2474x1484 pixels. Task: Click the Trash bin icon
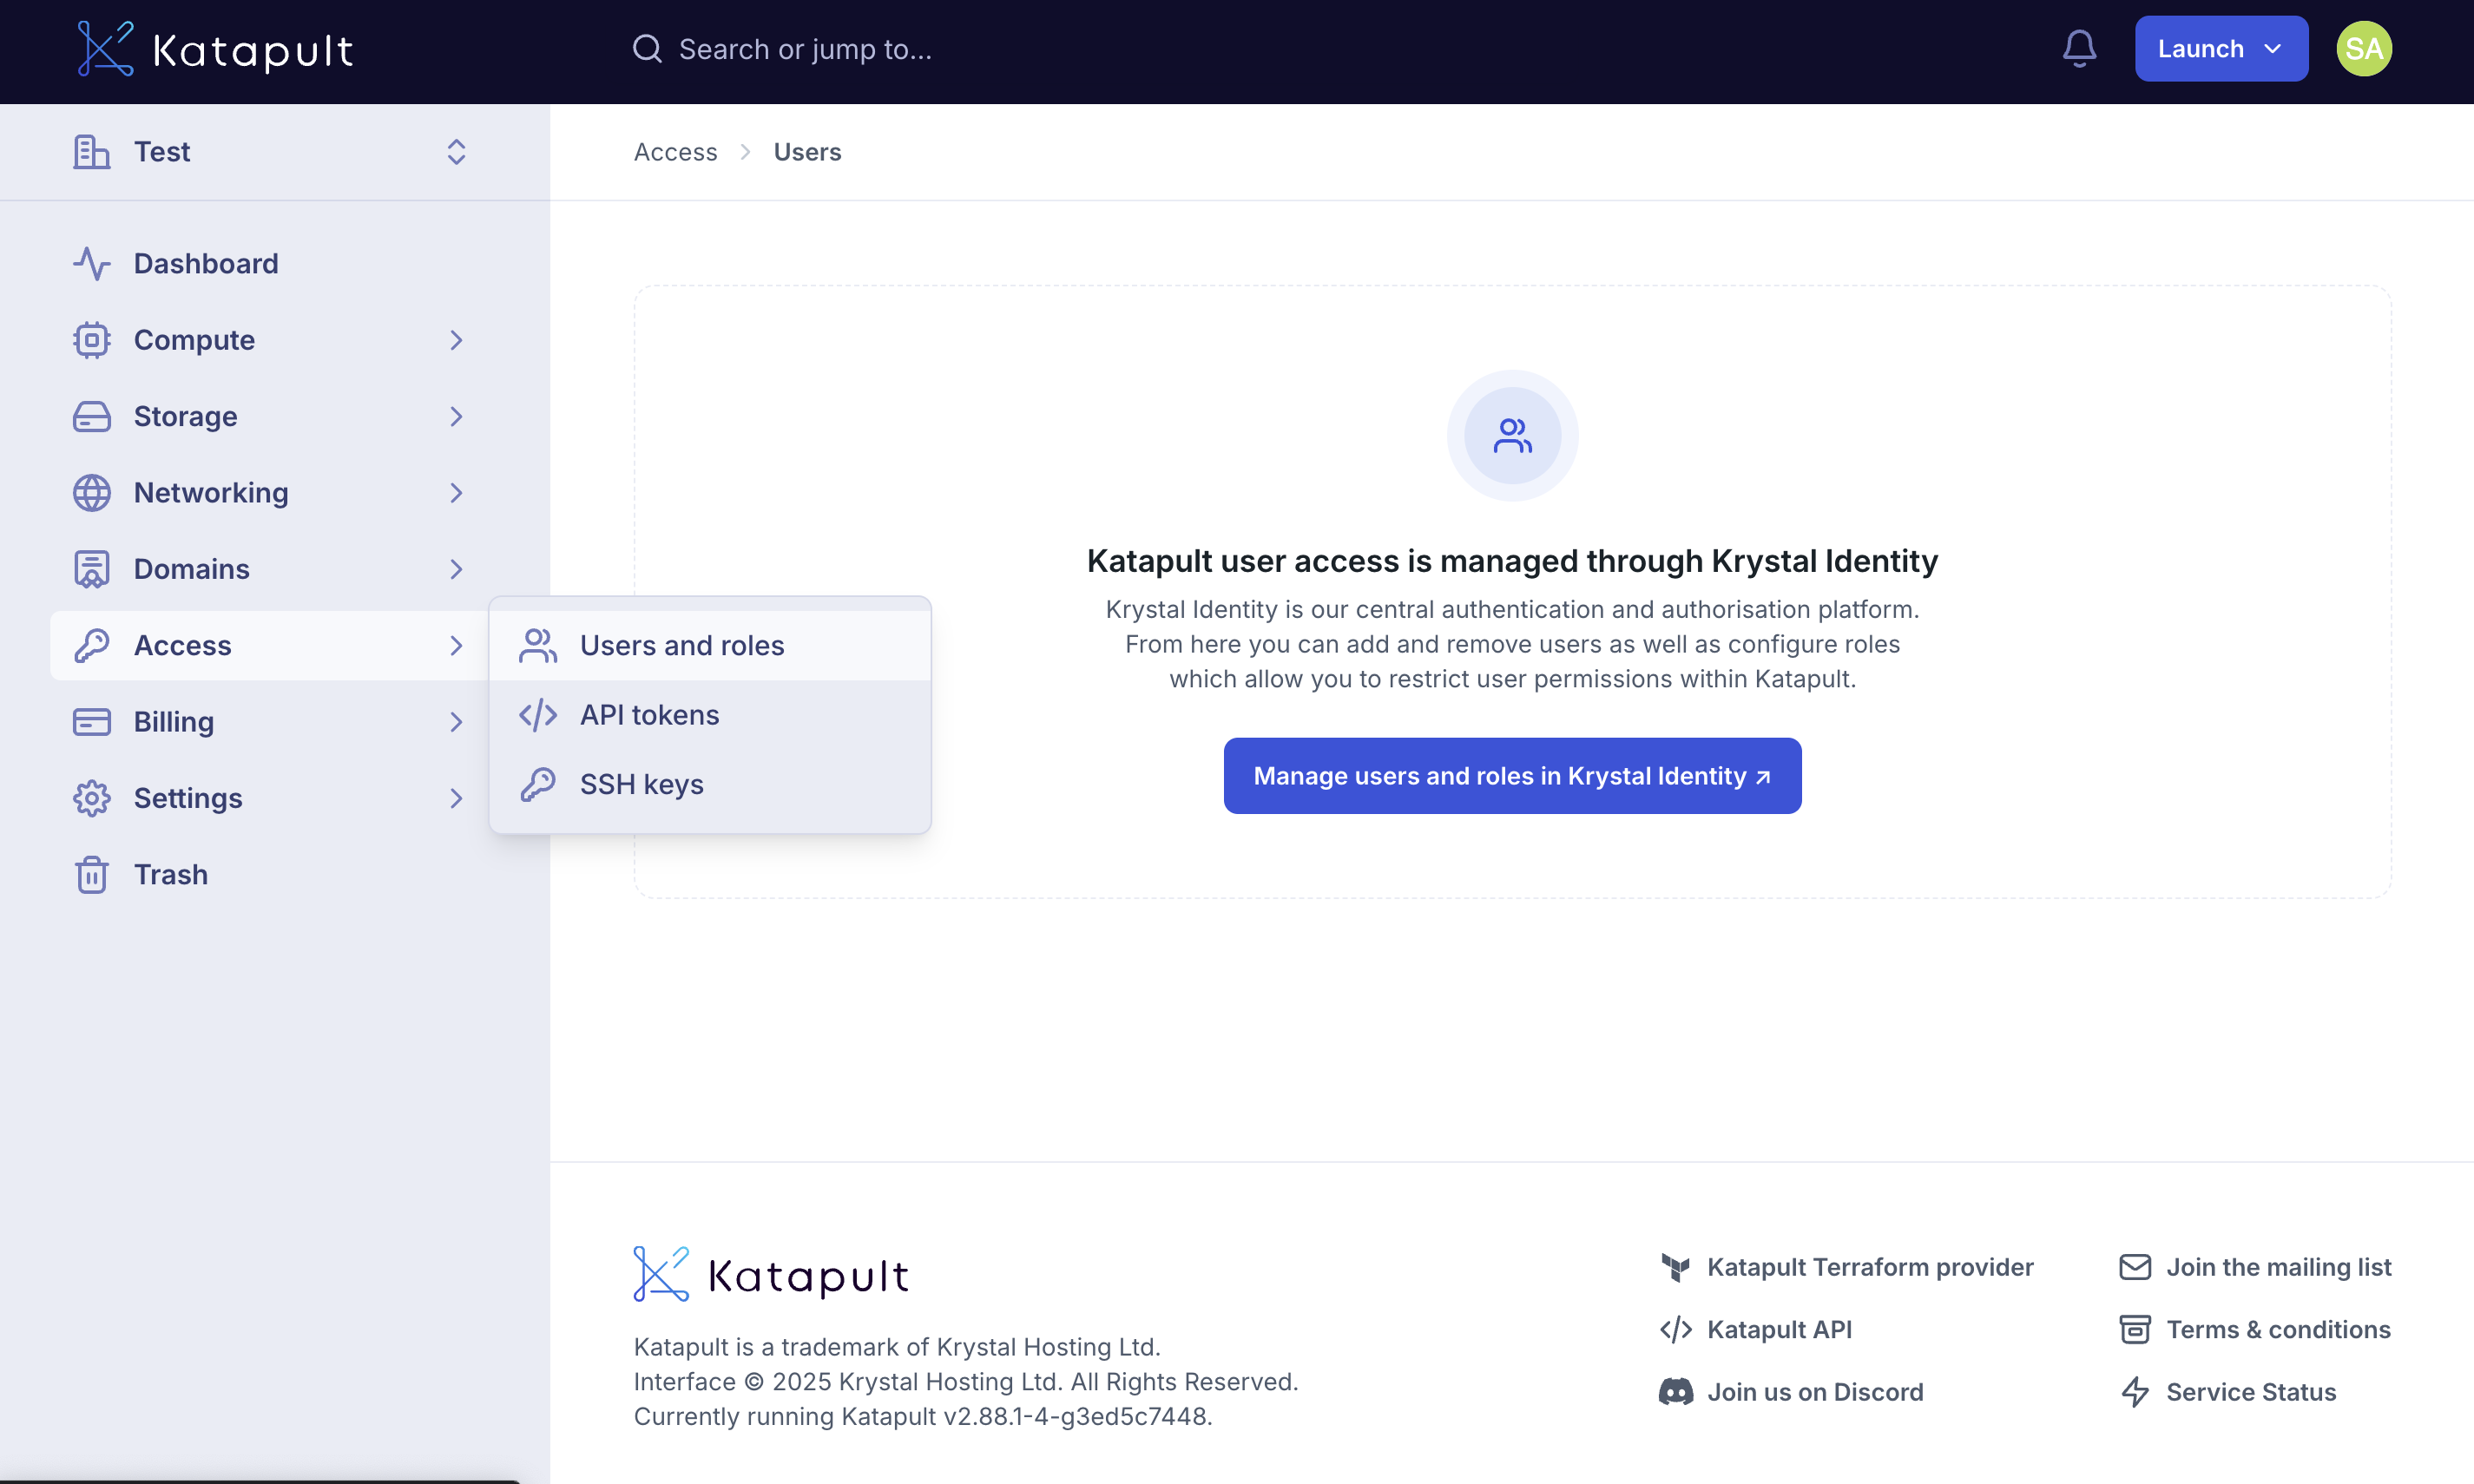click(91, 875)
